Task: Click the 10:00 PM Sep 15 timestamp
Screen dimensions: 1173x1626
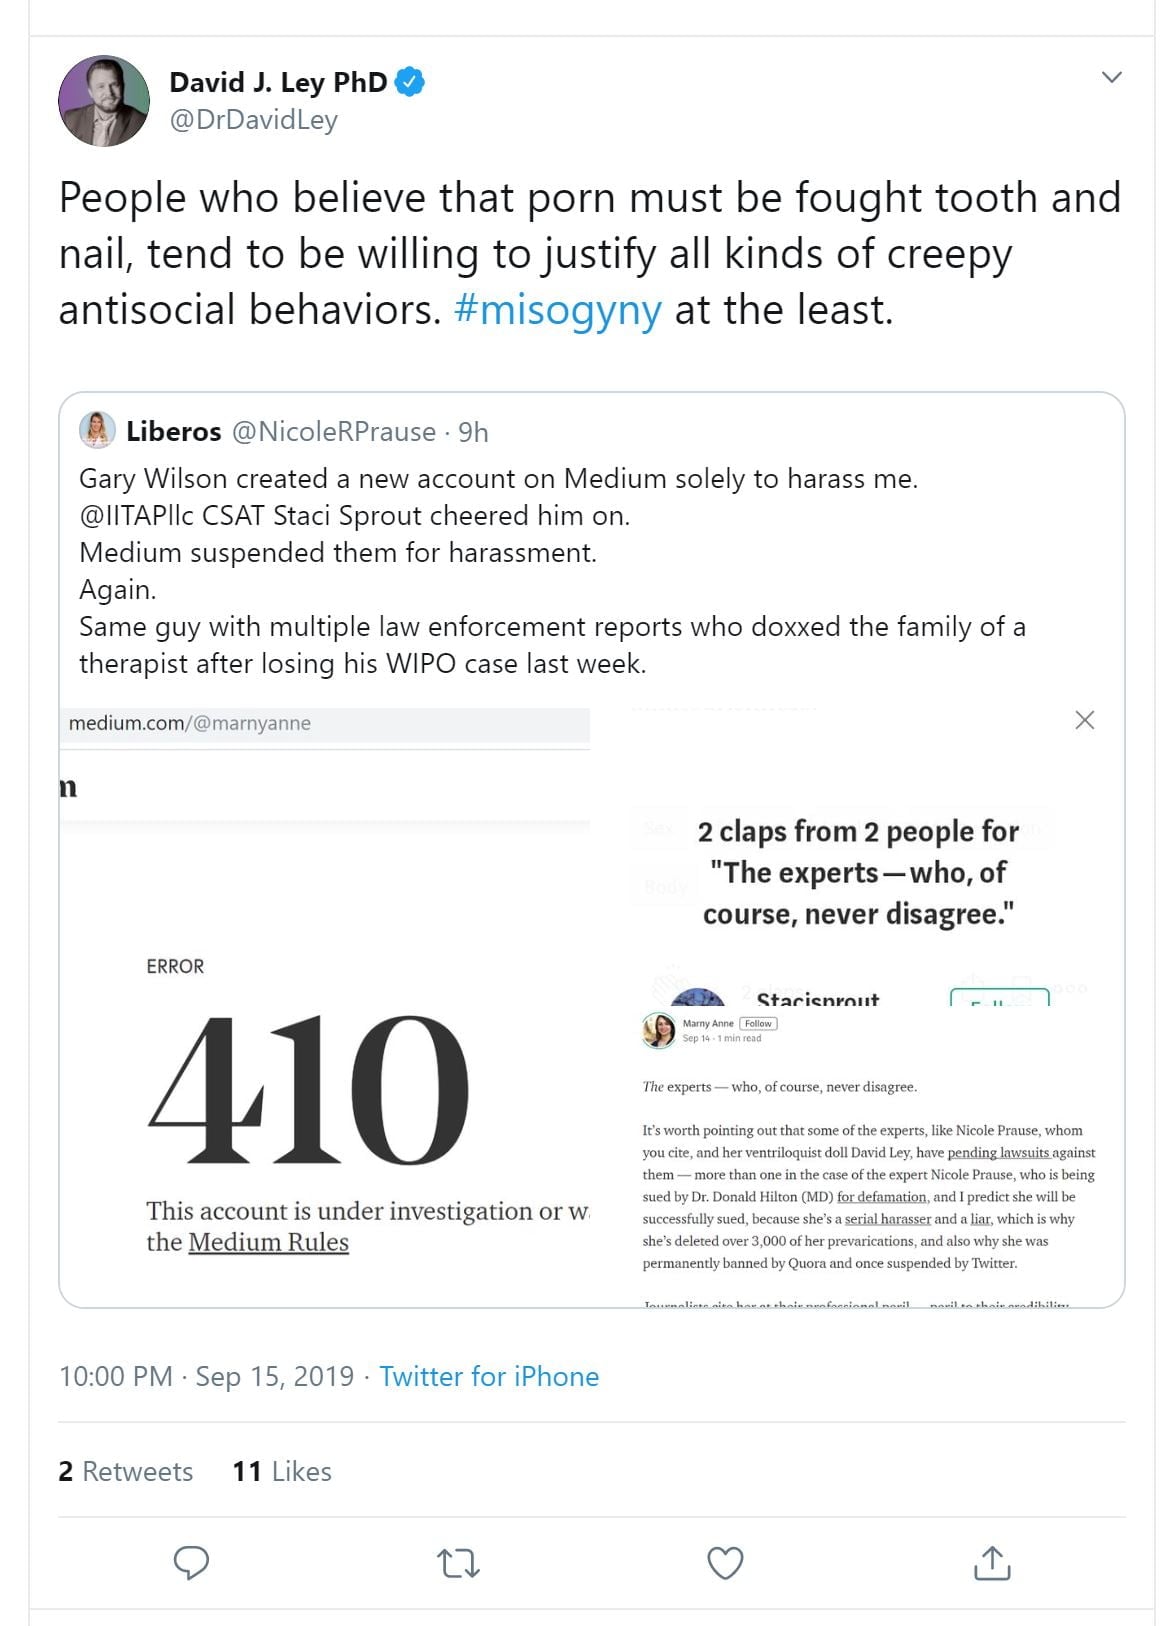Action: [x=206, y=1376]
